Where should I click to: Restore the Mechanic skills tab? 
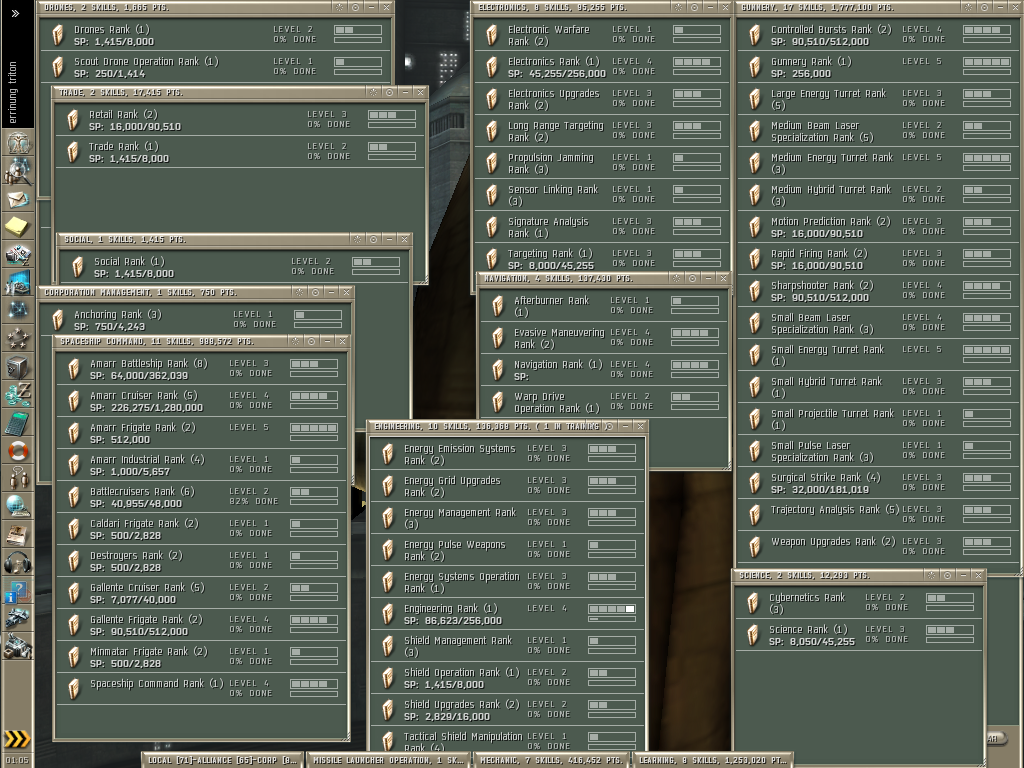551,760
